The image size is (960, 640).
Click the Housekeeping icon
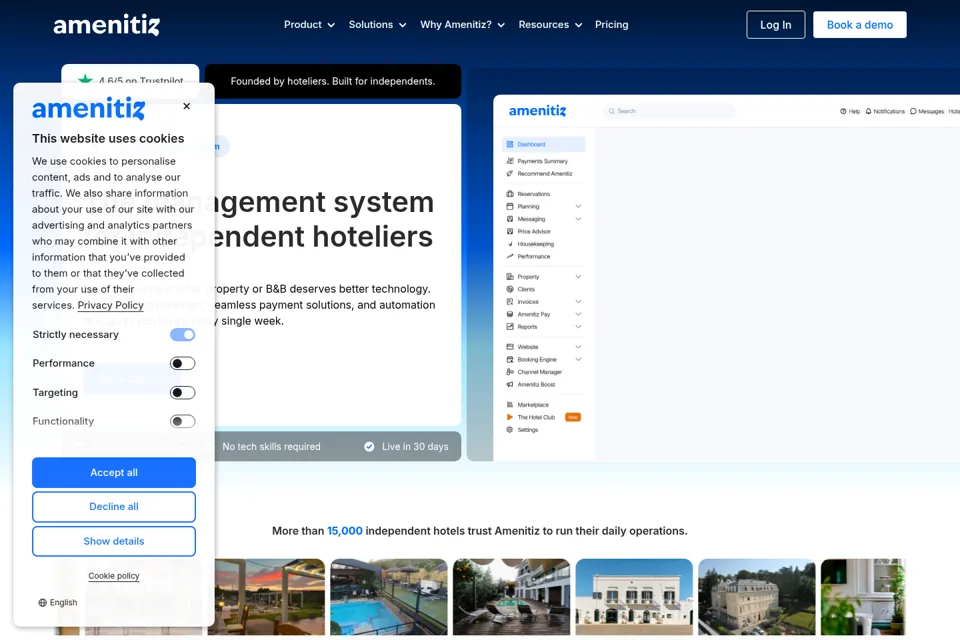point(510,244)
